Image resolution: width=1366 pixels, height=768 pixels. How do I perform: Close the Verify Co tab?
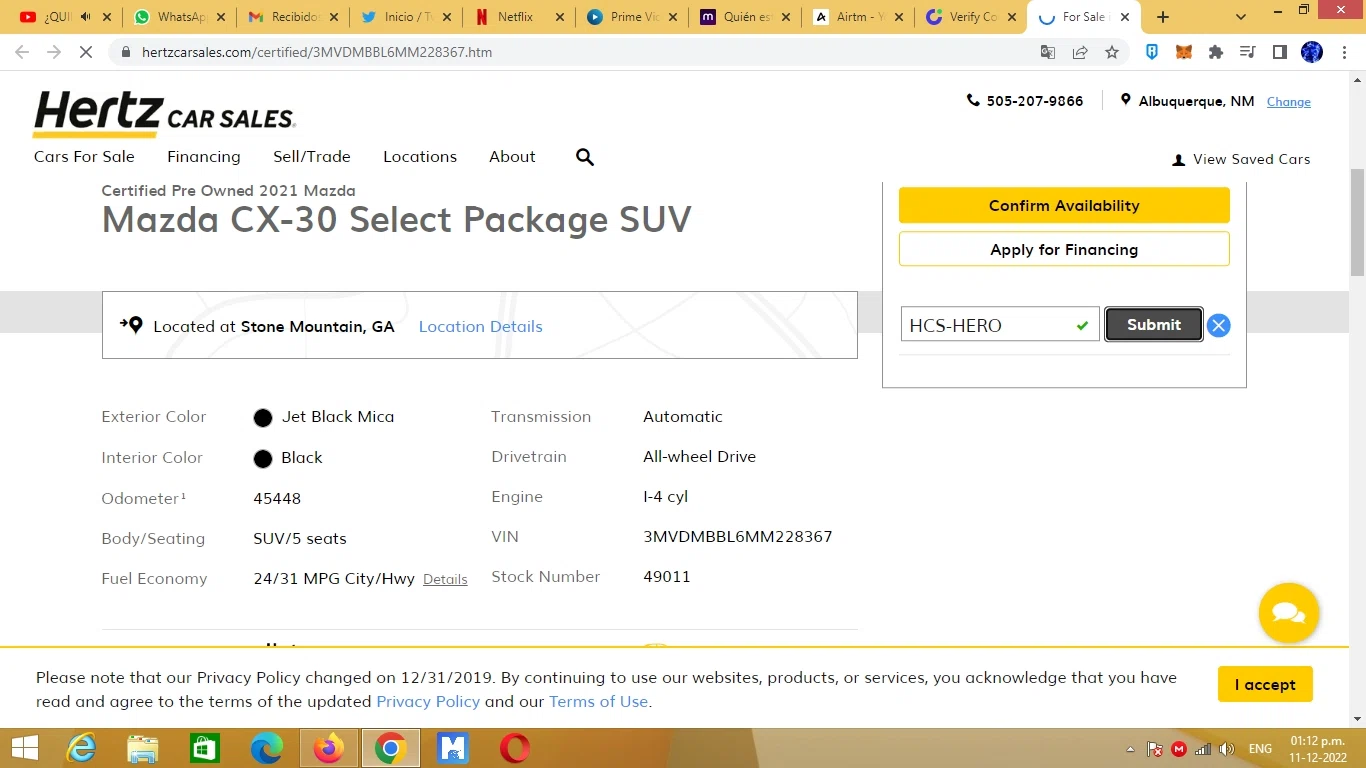pyautogui.click(x=1011, y=17)
